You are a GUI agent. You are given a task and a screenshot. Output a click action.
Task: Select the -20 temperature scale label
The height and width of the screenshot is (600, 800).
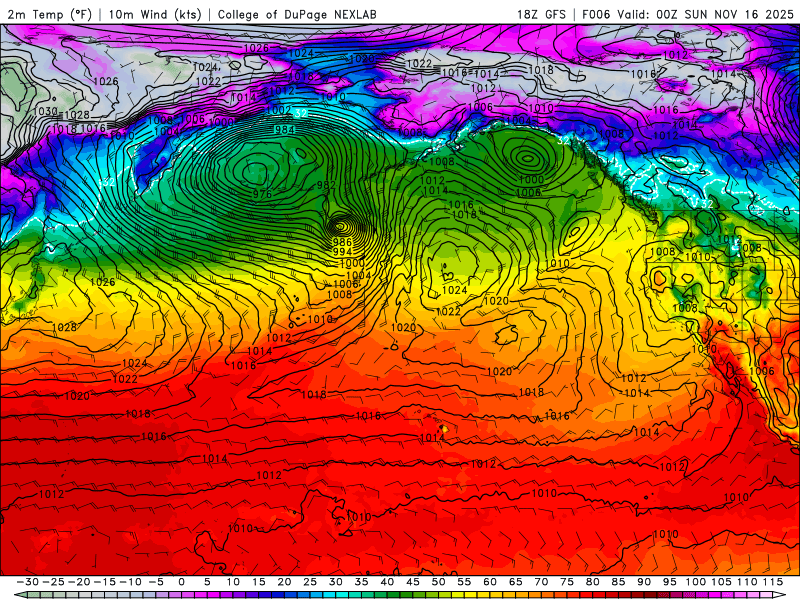click(79, 582)
